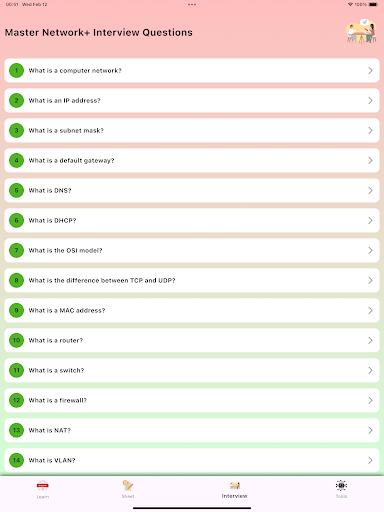Viewport: 384px width, 512px height.
Task: Expand chevron for 'What is a subnet mask?'
Action: pyautogui.click(x=370, y=130)
